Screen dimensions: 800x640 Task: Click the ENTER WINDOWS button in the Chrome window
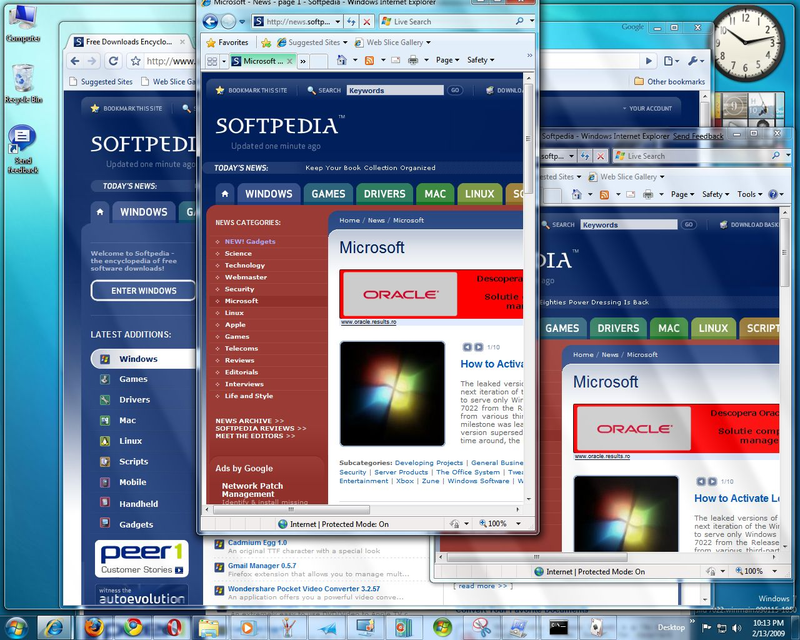coord(143,290)
